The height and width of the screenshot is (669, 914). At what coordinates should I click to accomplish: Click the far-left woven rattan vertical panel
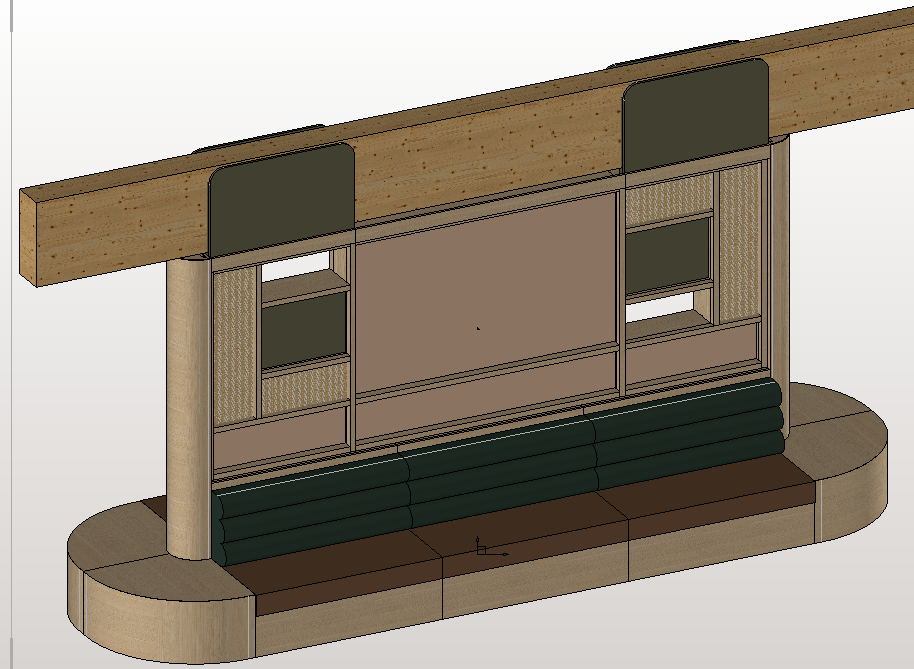tap(235, 340)
